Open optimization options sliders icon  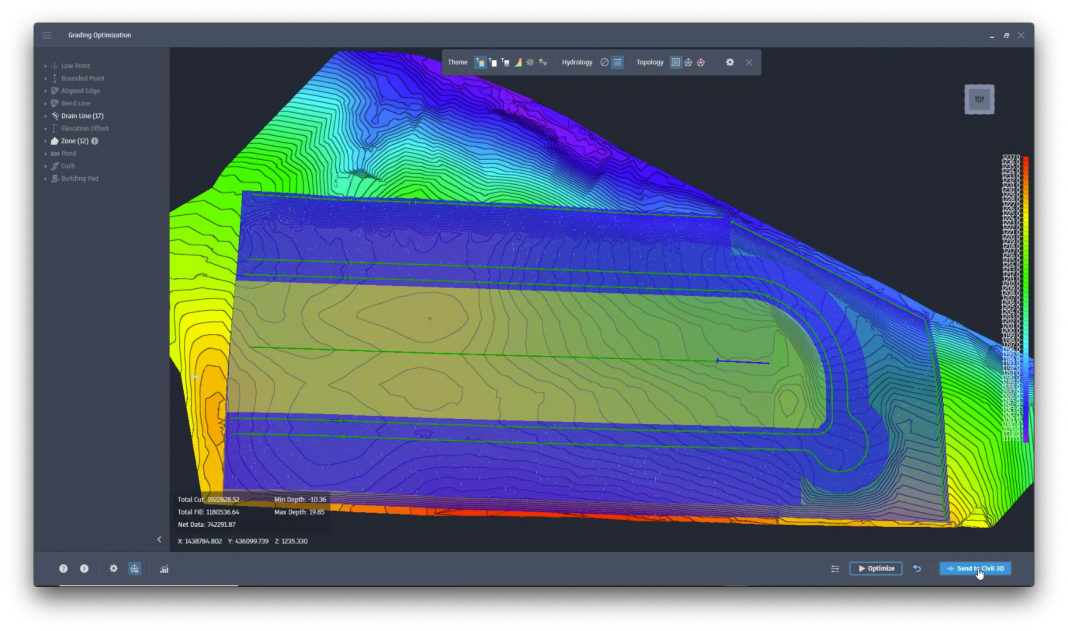[x=835, y=568]
